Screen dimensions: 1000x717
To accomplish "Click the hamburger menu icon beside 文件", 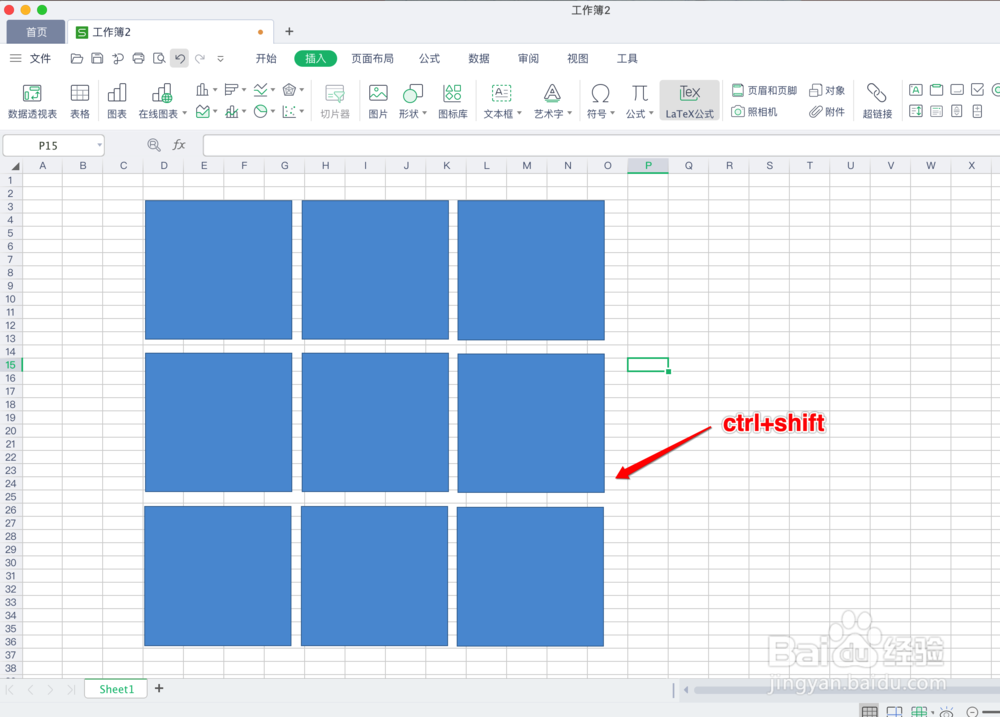I will tap(15, 59).
